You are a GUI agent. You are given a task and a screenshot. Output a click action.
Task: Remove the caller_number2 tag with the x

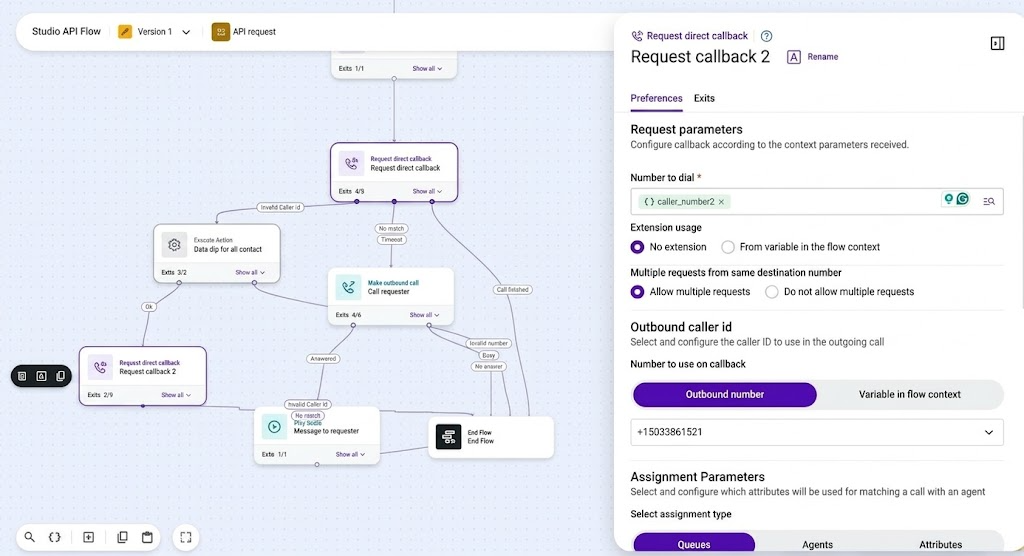point(721,202)
